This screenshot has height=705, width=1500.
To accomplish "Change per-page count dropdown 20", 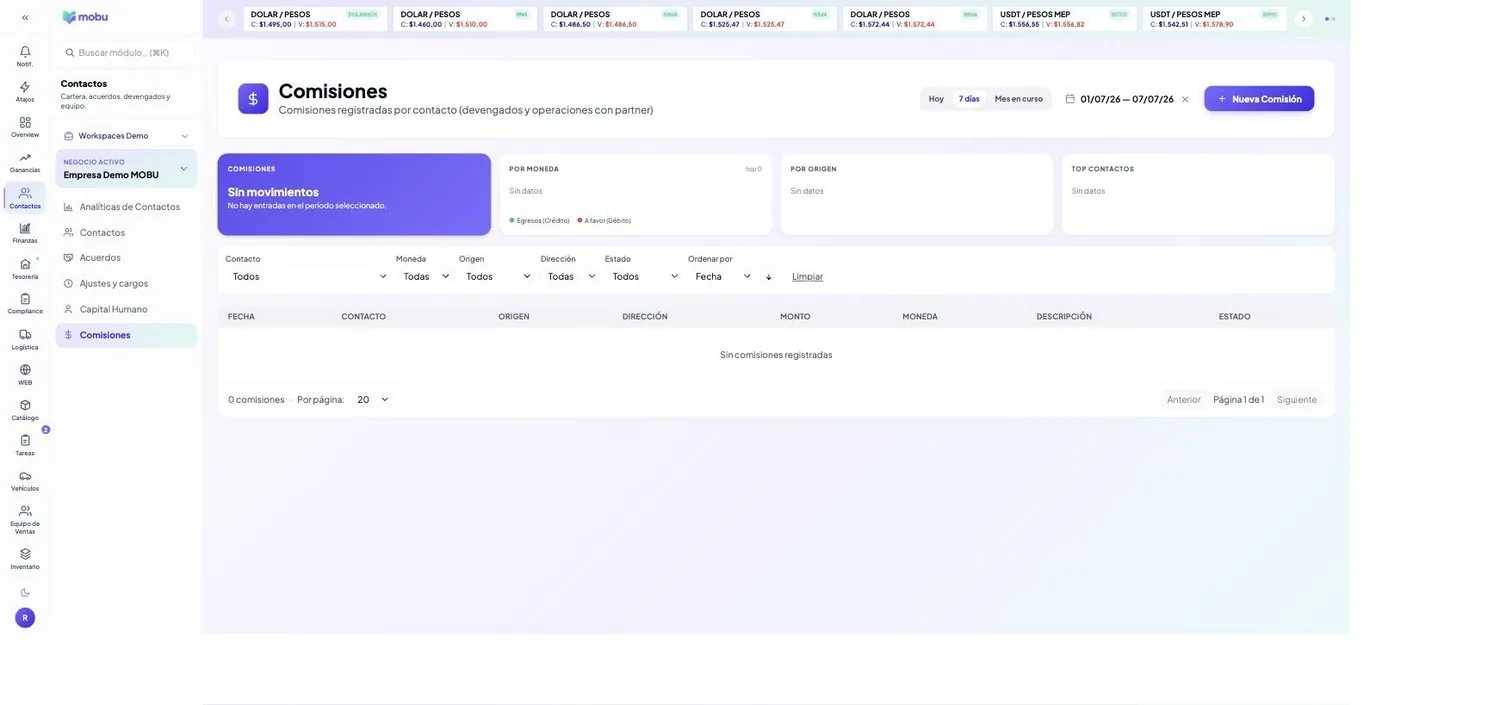I will pos(372,399).
